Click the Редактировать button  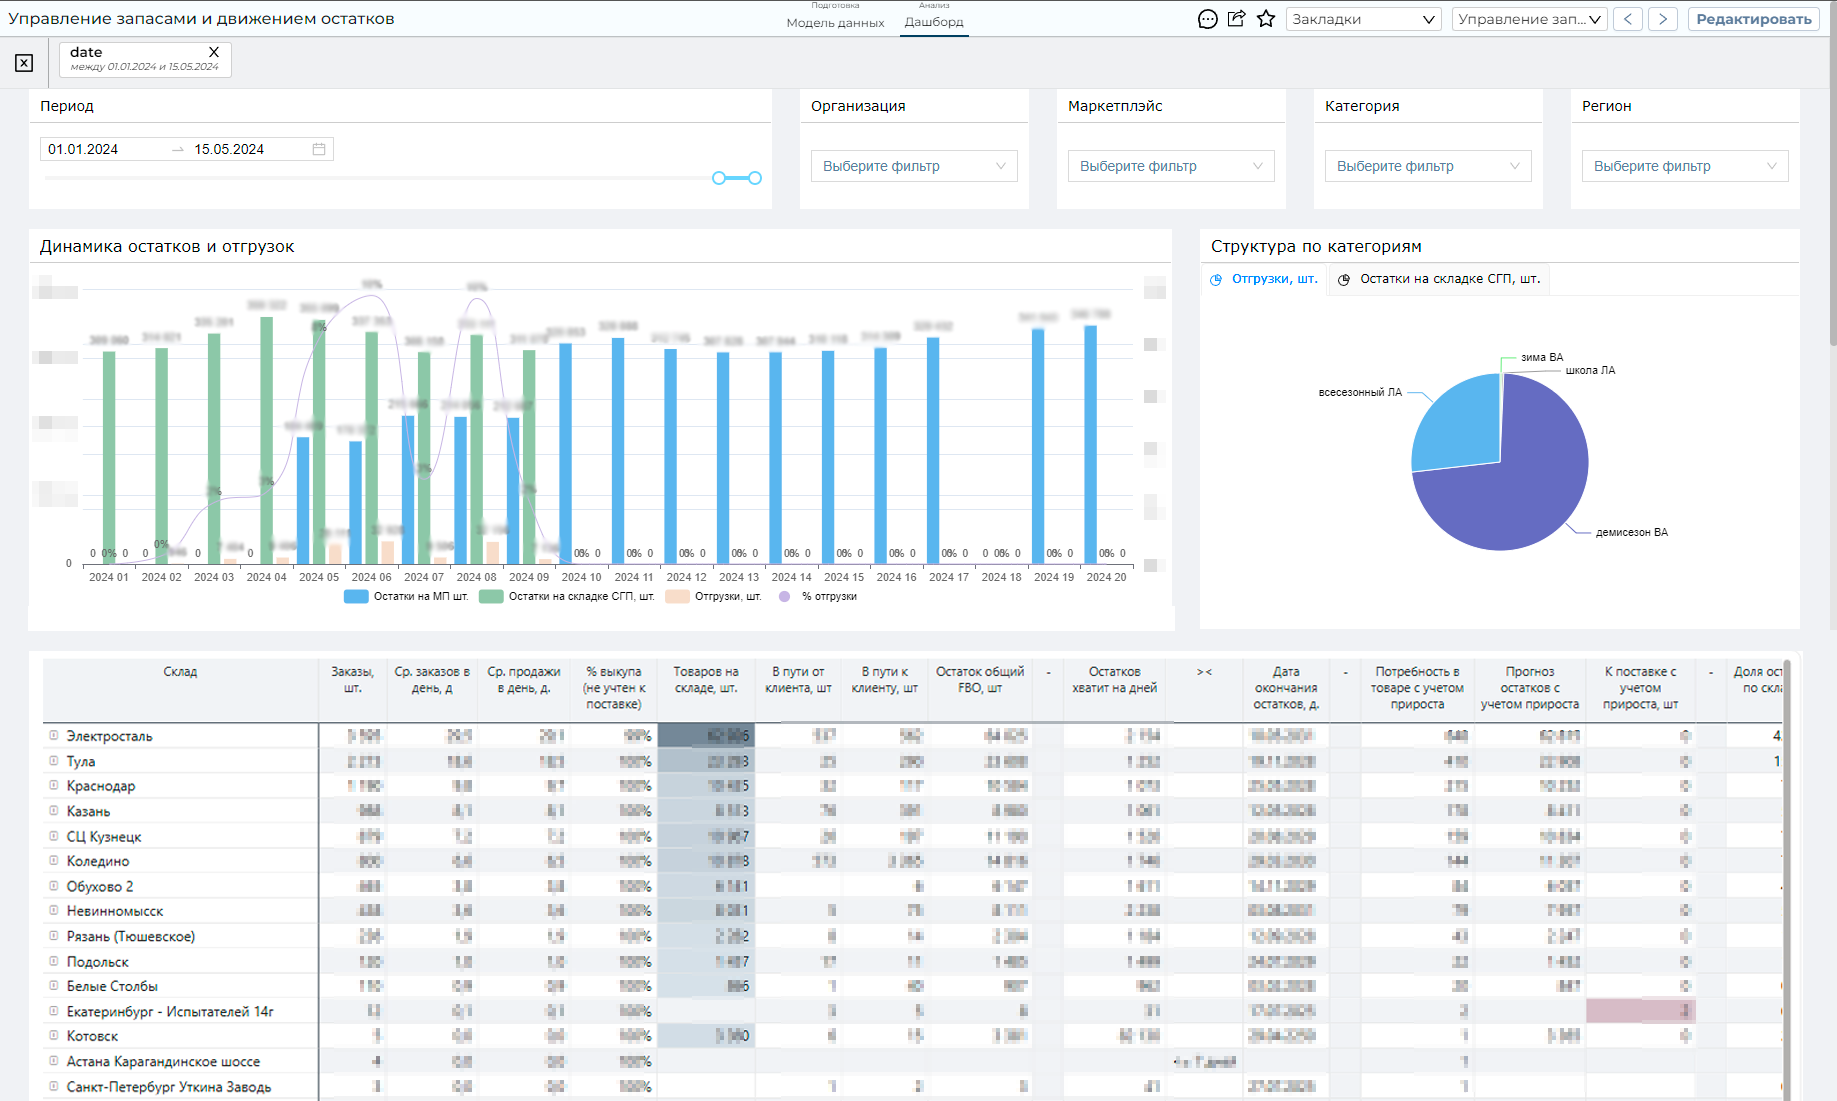tap(1753, 19)
